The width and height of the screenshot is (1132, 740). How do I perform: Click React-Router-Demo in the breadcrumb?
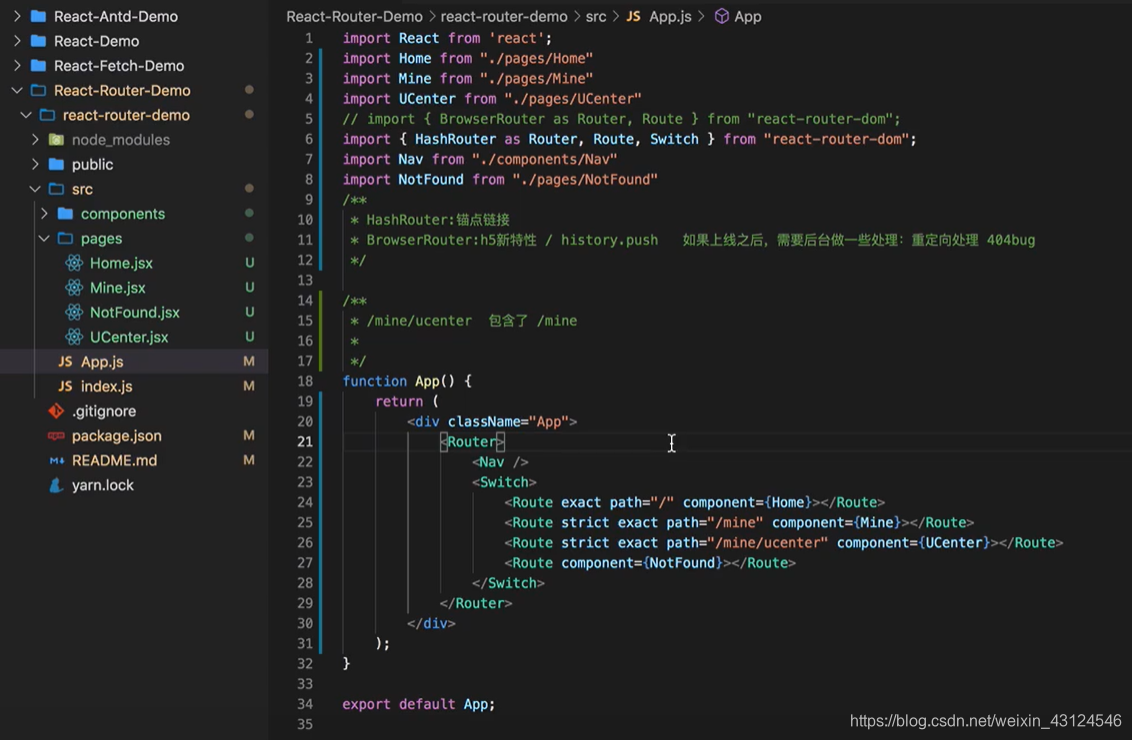point(354,16)
